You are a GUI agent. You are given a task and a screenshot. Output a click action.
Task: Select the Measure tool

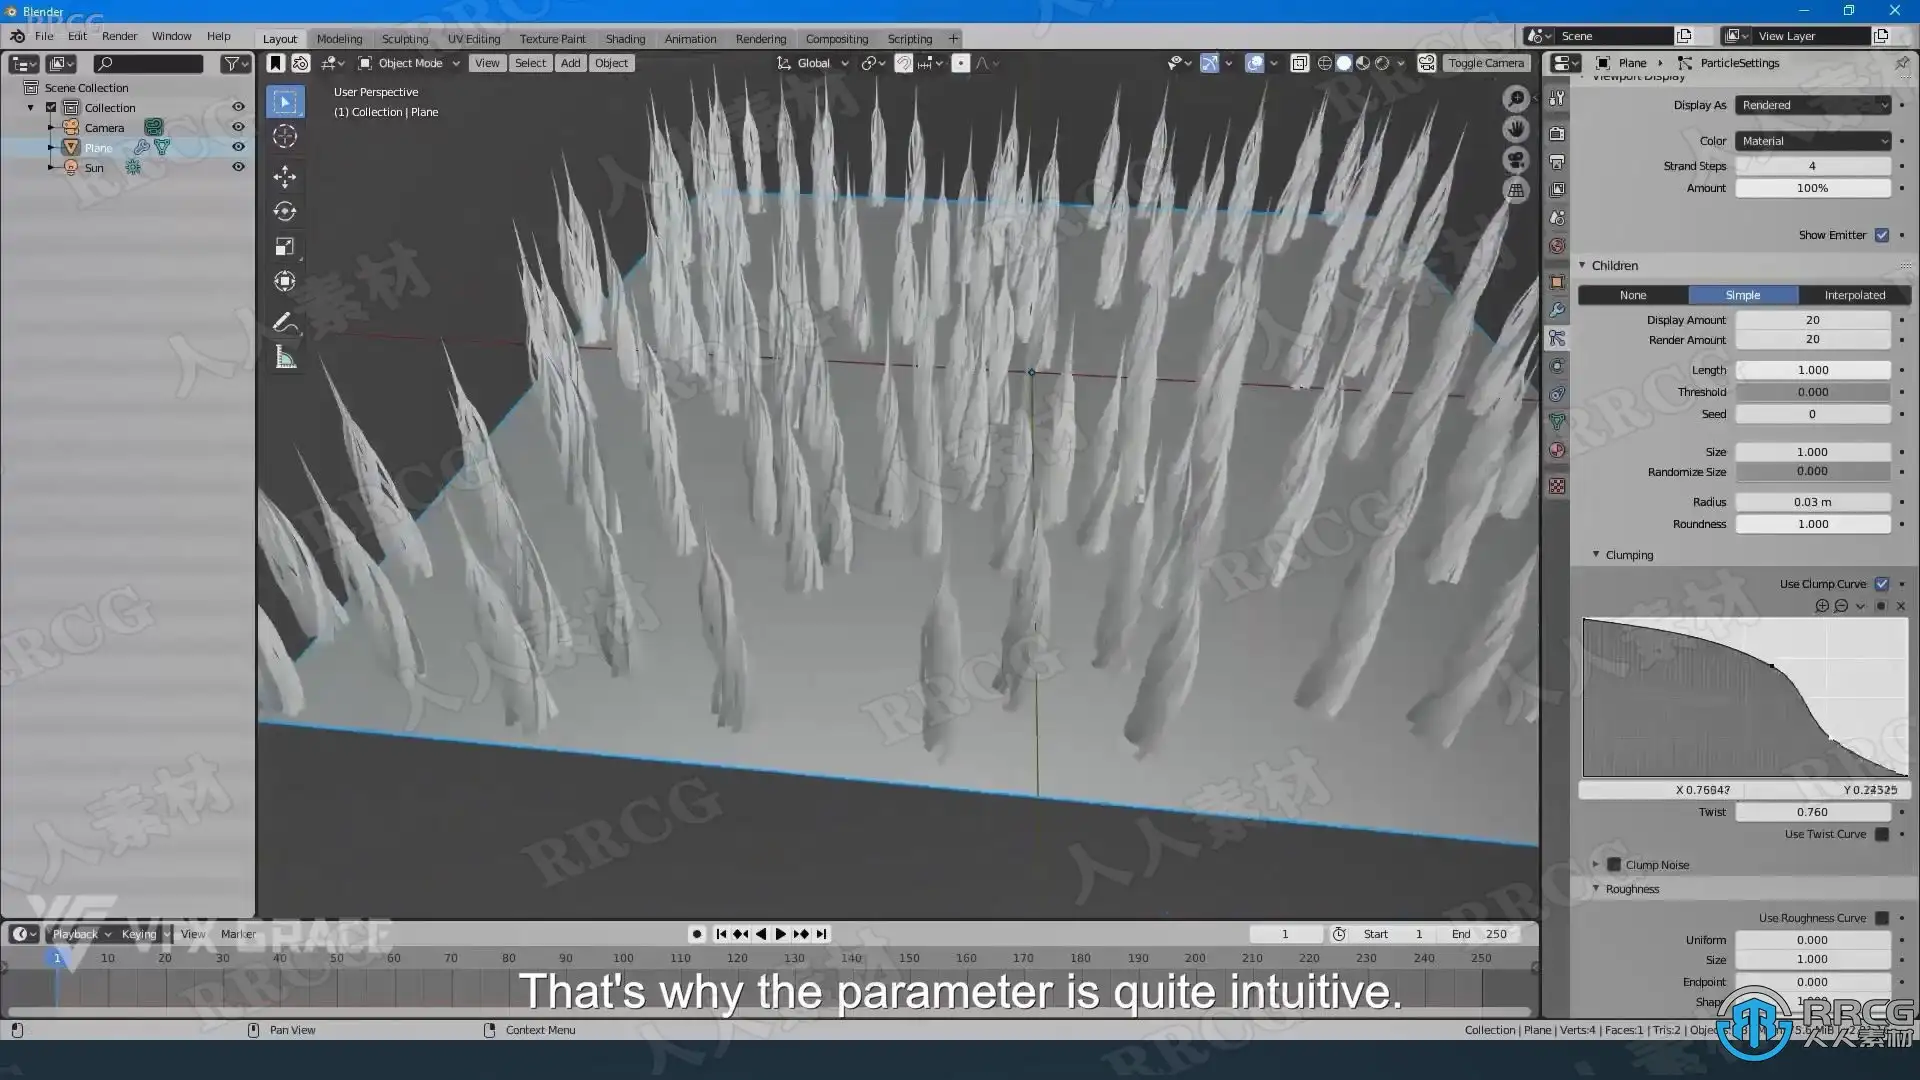pyautogui.click(x=285, y=358)
